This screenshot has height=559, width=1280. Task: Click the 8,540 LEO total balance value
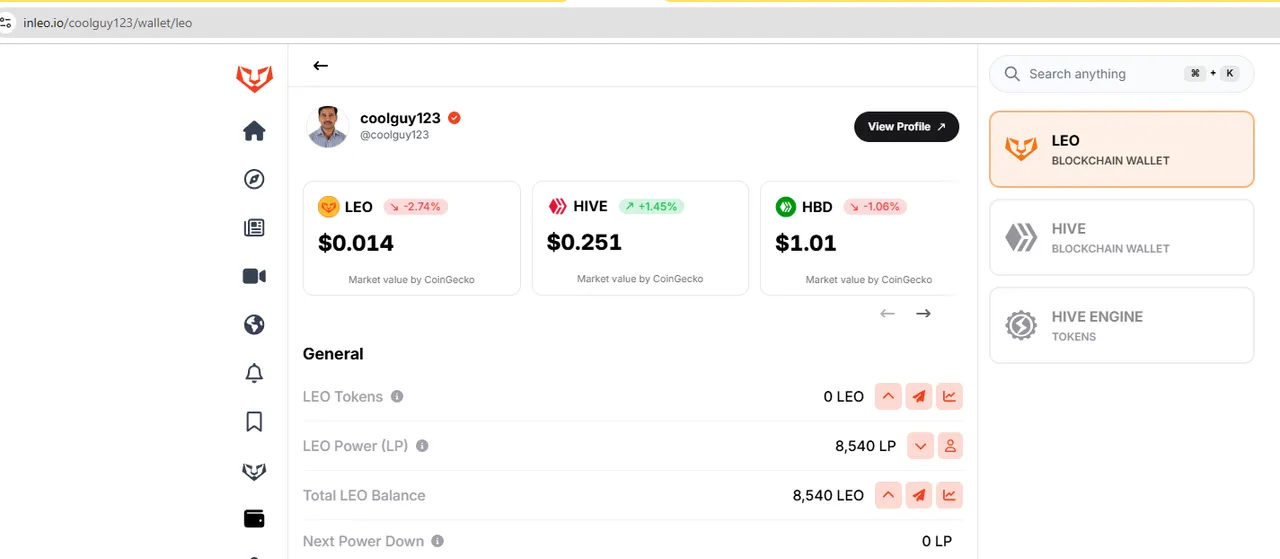pos(828,495)
